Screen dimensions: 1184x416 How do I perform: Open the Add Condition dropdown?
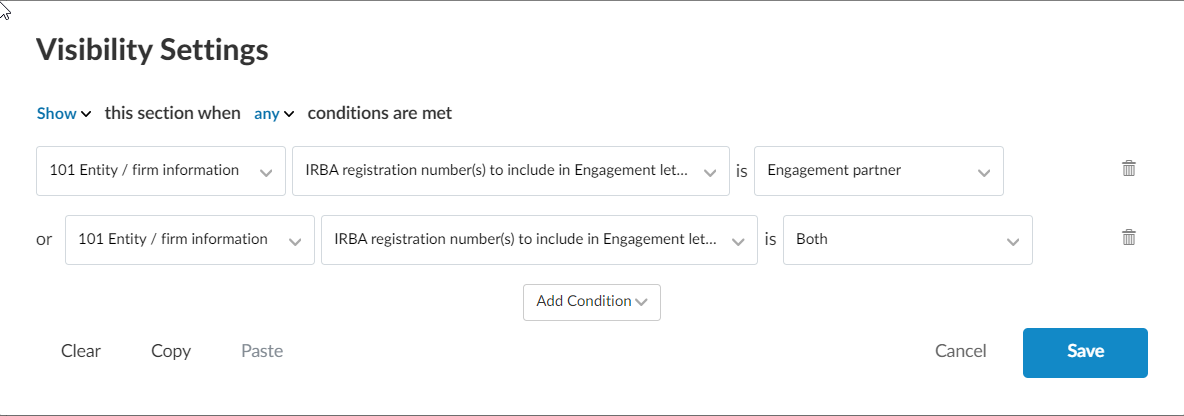pos(591,301)
